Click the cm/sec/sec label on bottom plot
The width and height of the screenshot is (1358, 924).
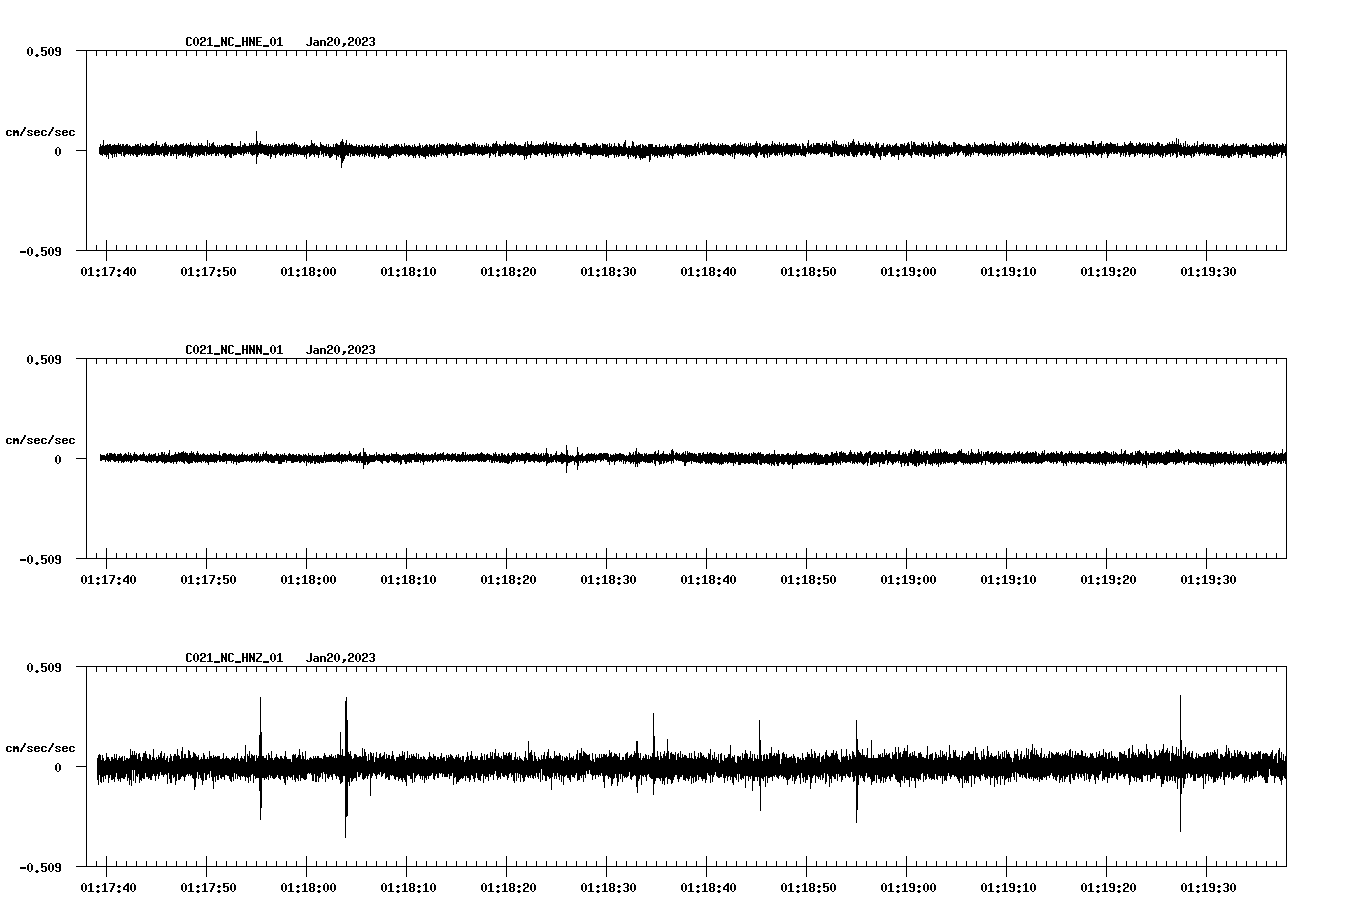pos(42,746)
